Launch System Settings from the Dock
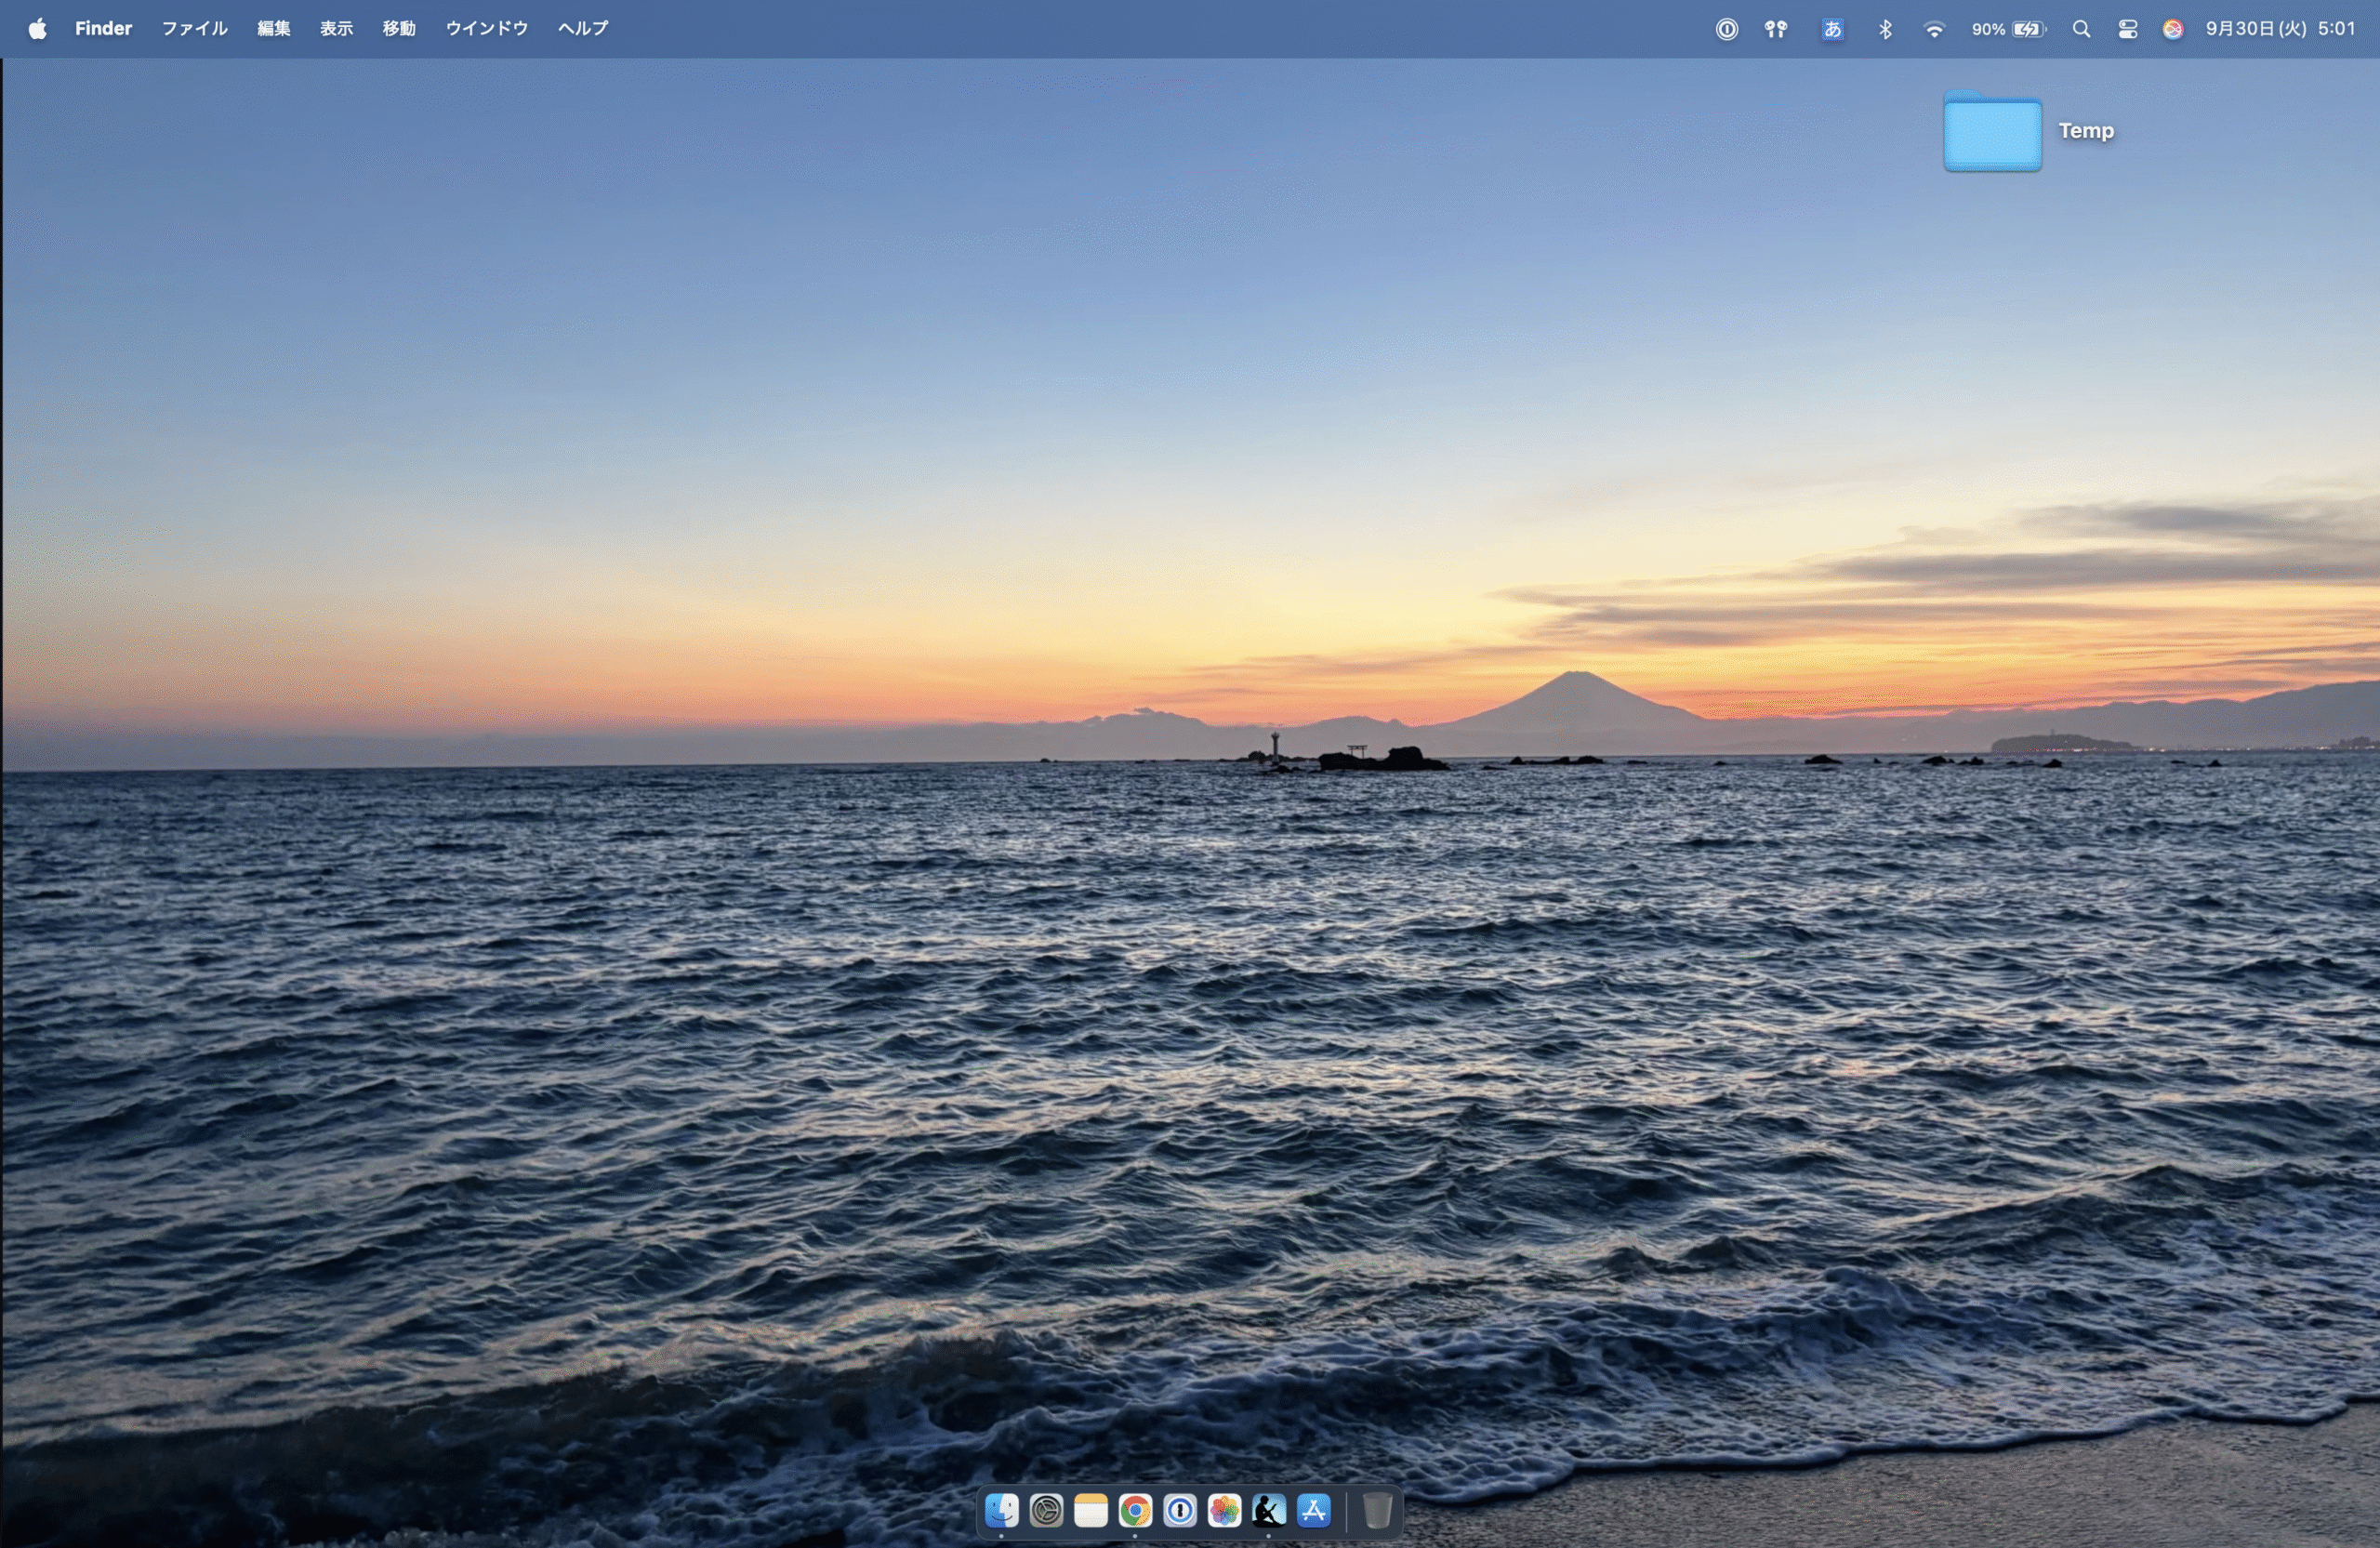 (1046, 1510)
